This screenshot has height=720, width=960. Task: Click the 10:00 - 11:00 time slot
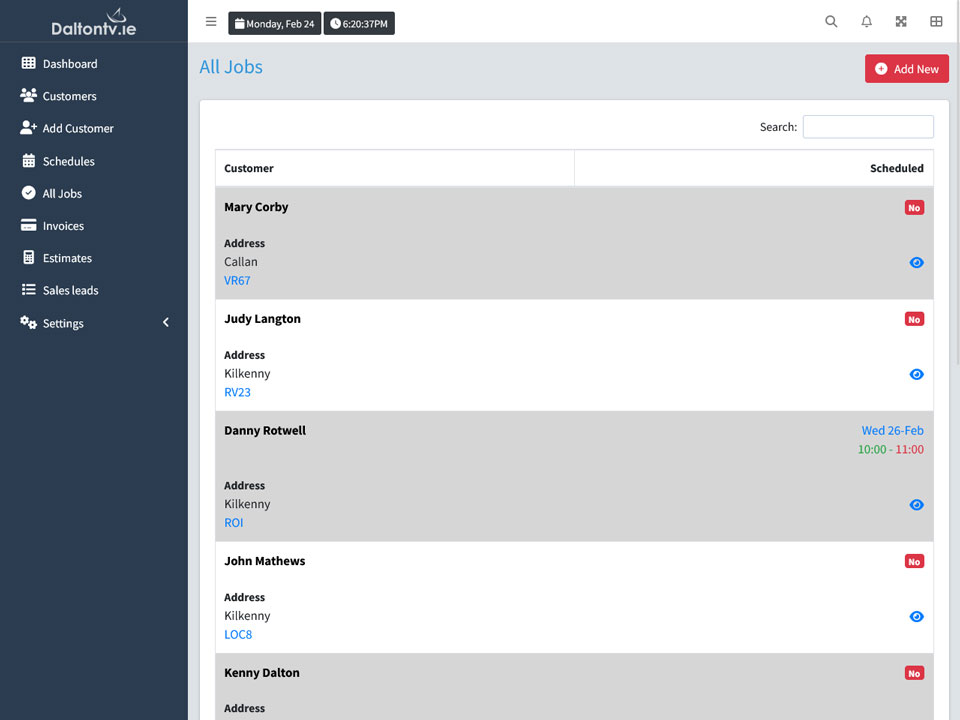pyautogui.click(x=890, y=449)
